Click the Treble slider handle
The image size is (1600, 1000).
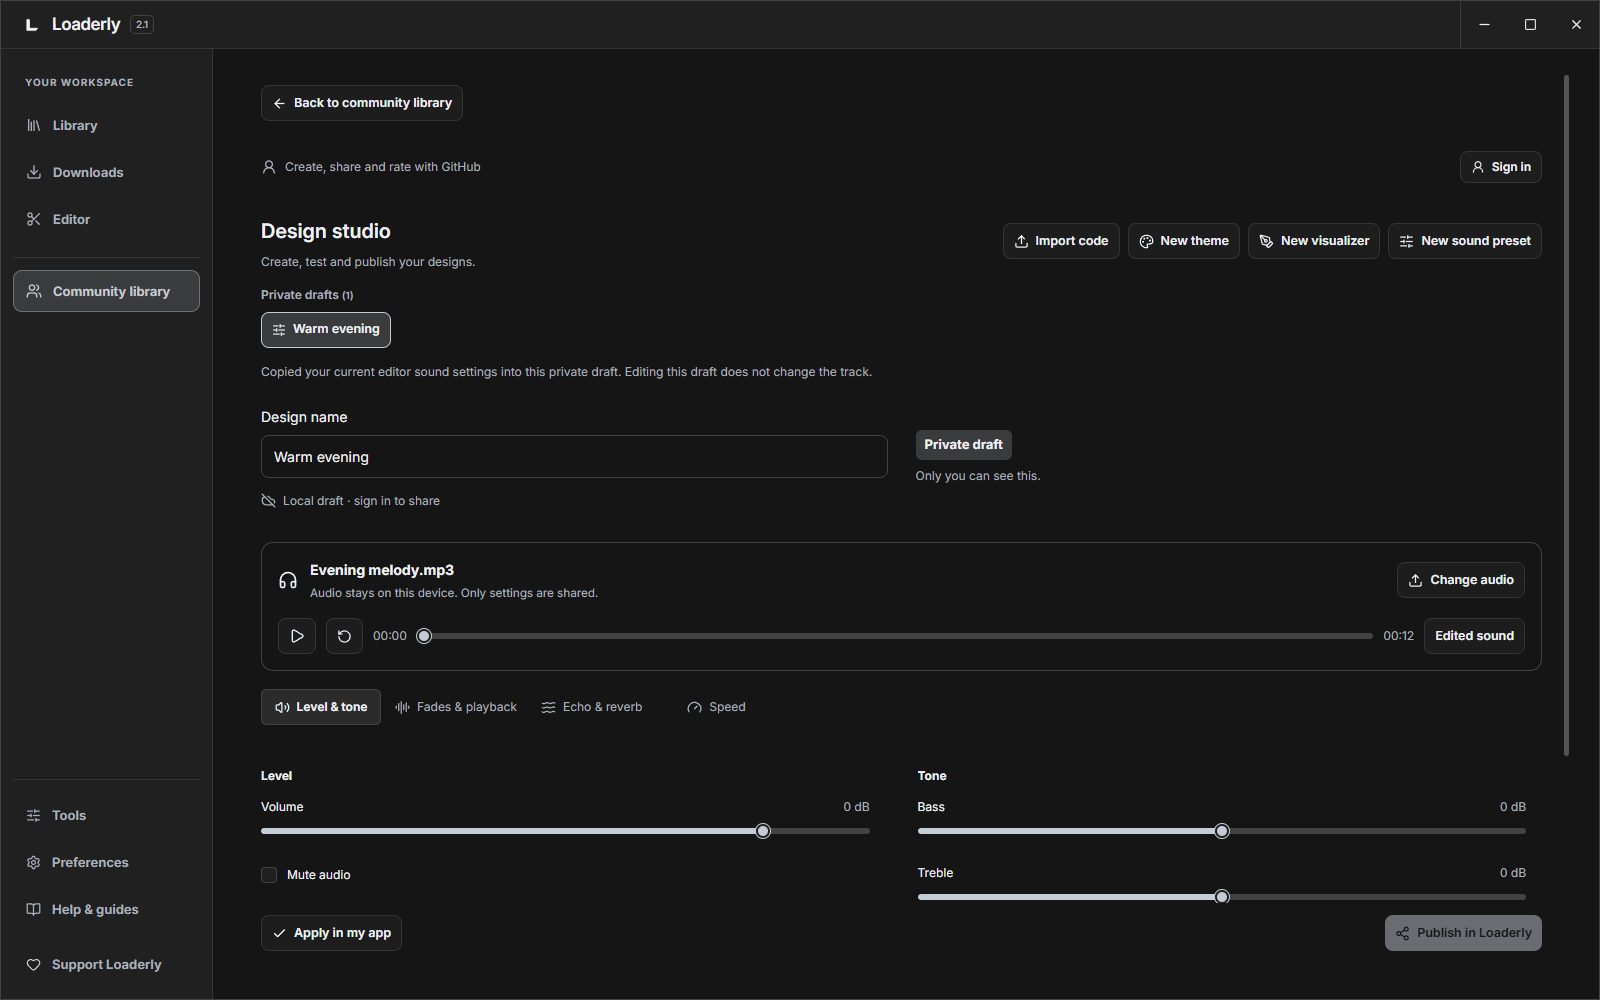[1222, 897]
